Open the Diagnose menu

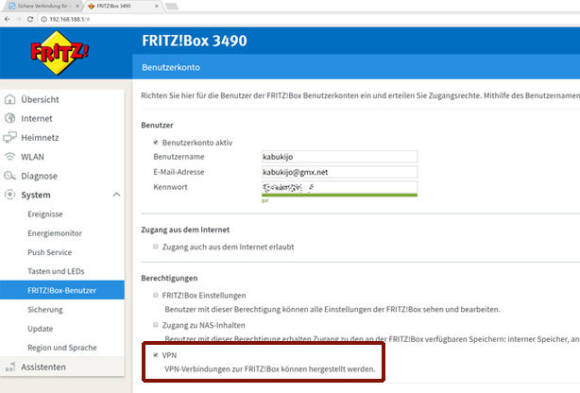tap(39, 176)
